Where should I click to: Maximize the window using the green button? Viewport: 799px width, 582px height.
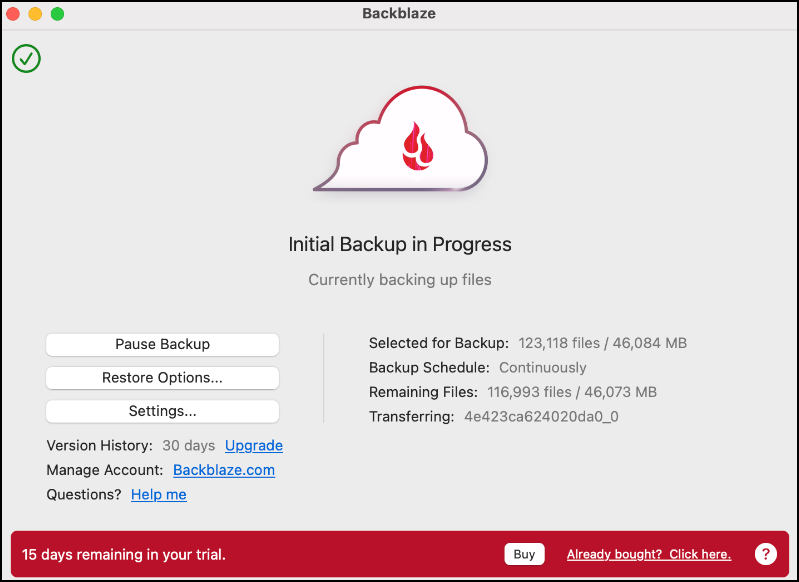57,14
